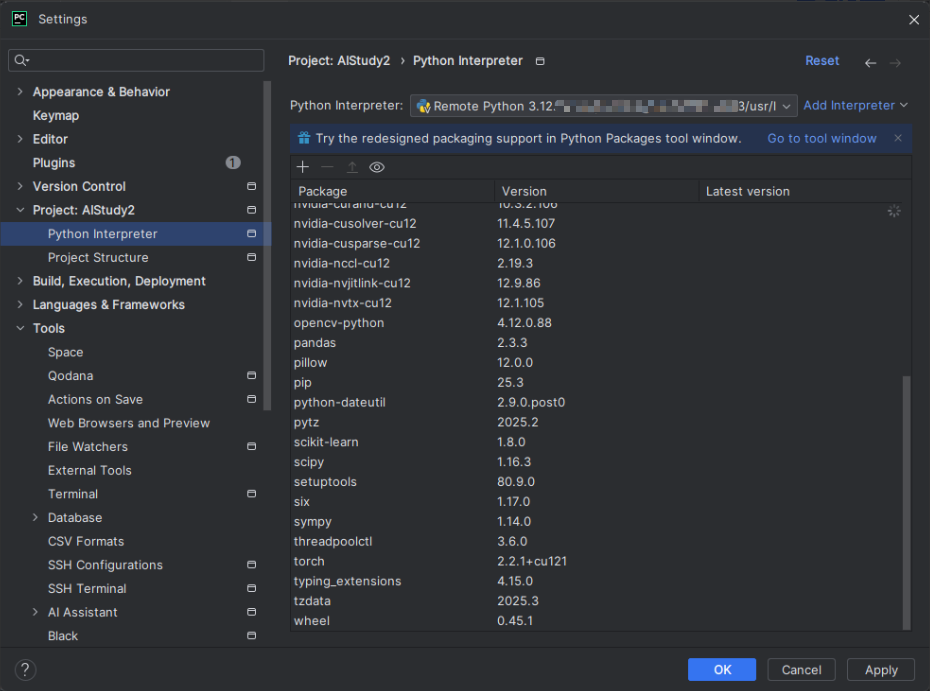Screen dimensions: 930x691
Task: Expand the AI Assistant node
Action: 35,612
